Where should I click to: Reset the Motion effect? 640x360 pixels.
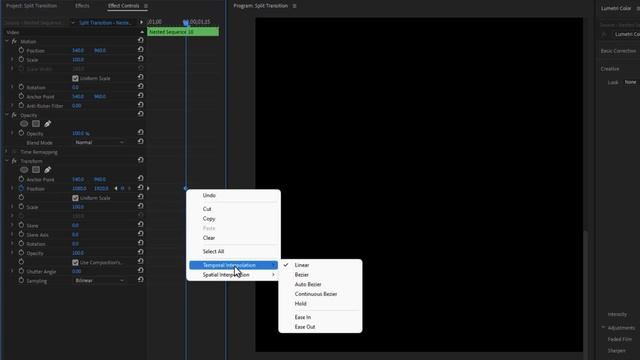pyautogui.click(x=140, y=40)
